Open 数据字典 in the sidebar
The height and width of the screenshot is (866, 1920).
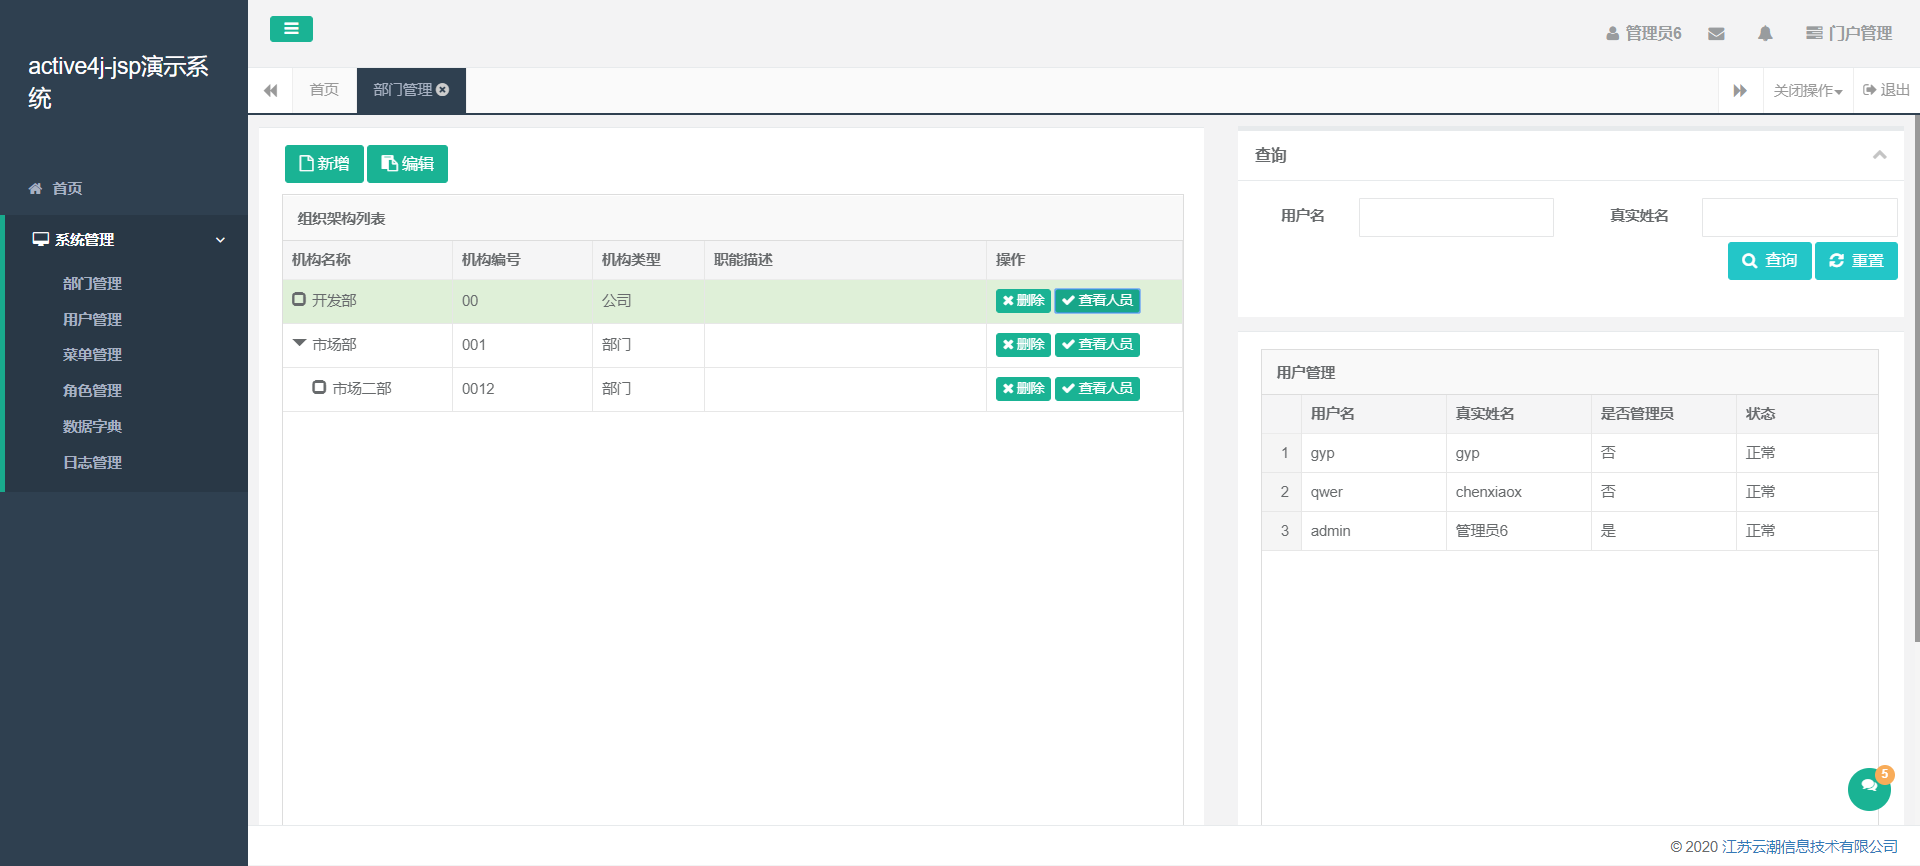pos(92,427)
